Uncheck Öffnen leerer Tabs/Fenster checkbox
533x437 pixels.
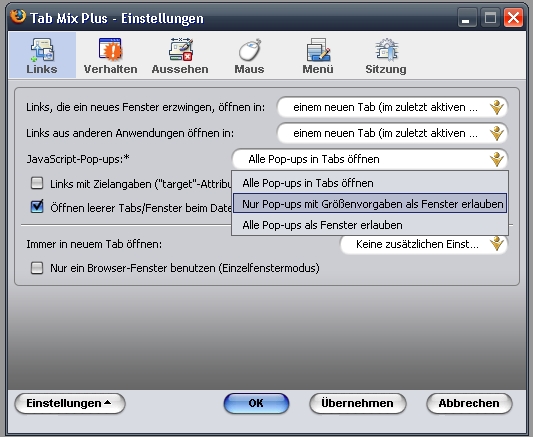pyautogui.click(x=37, y=207)
